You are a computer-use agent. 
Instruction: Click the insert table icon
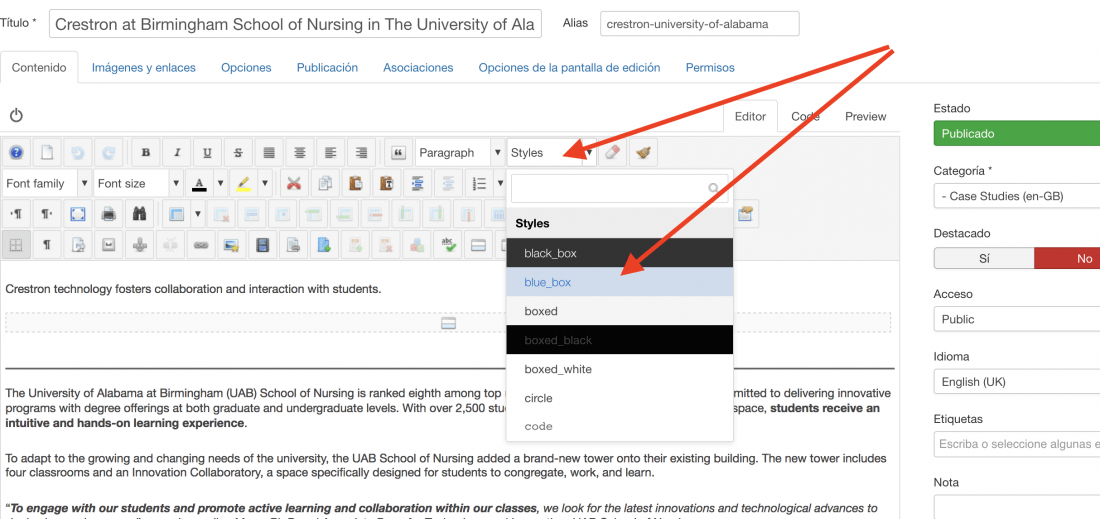[176, 213]
